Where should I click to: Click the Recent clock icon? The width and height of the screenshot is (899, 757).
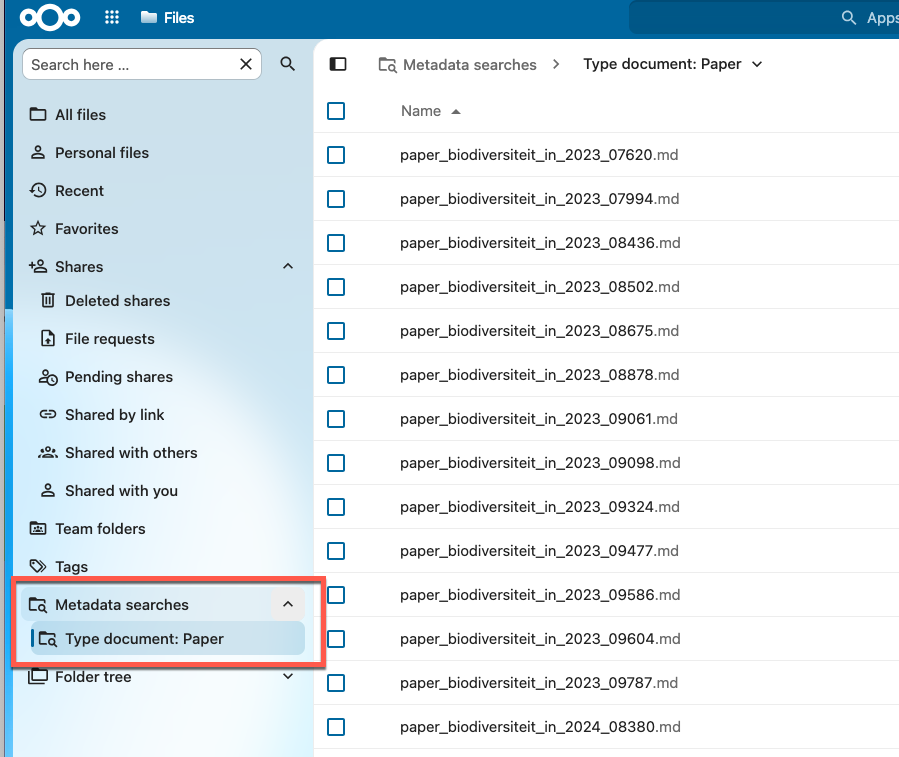click(x=38, y=190)
